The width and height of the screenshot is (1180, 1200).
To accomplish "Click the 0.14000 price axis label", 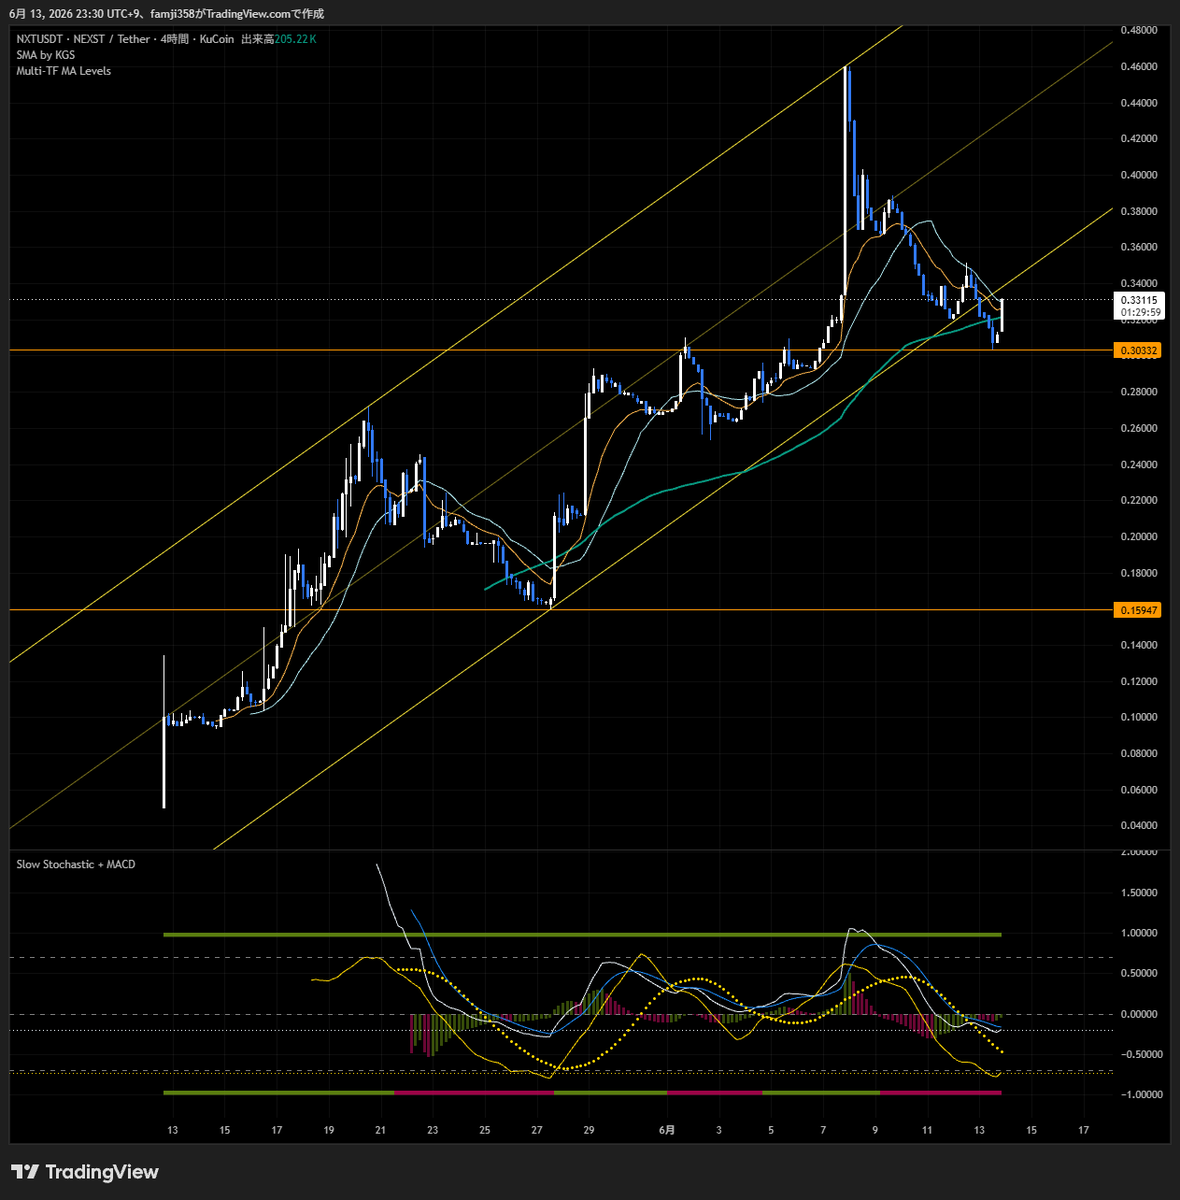I will click(x=1139, y=645).
